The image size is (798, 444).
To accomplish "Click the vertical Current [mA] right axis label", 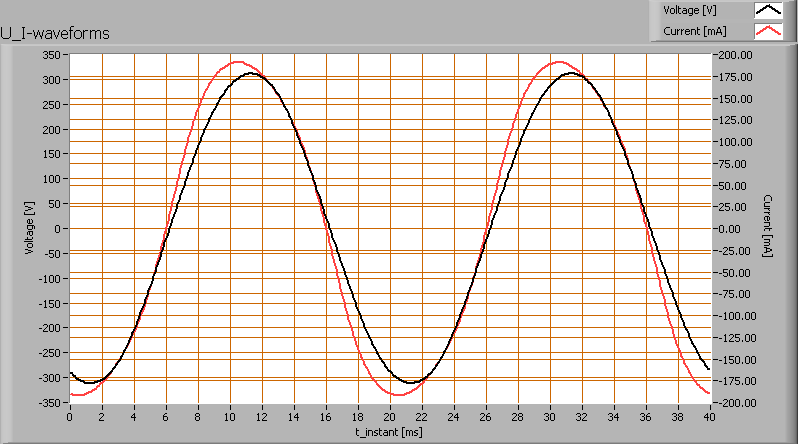I will point(767,228).
